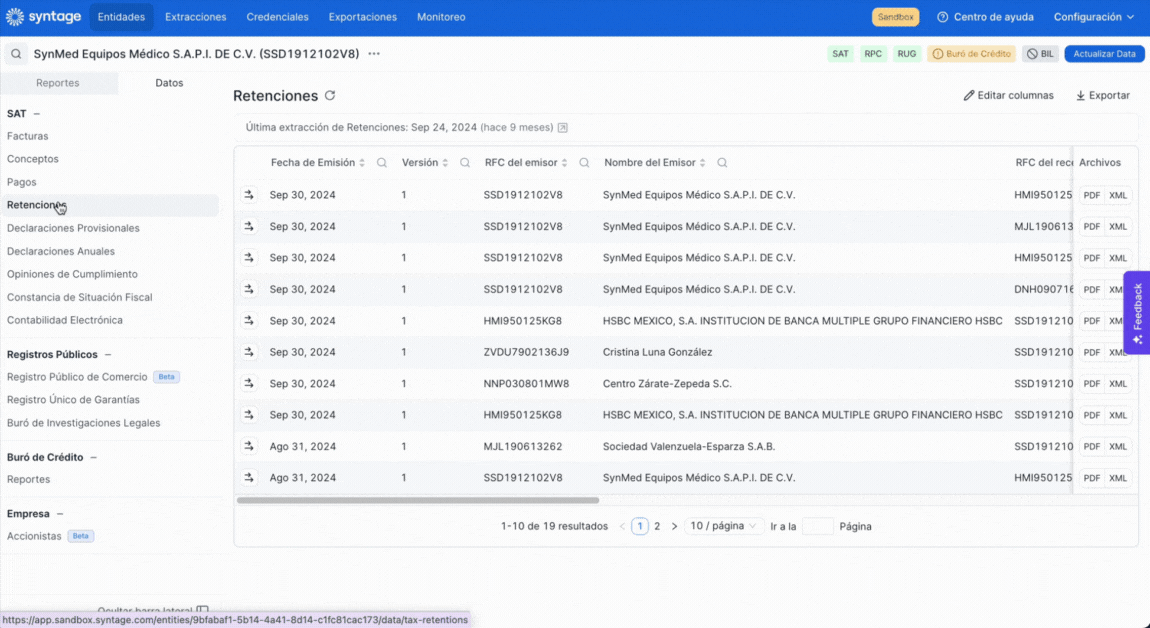Open Facturas in the SAT sidebar

[28, 136]
